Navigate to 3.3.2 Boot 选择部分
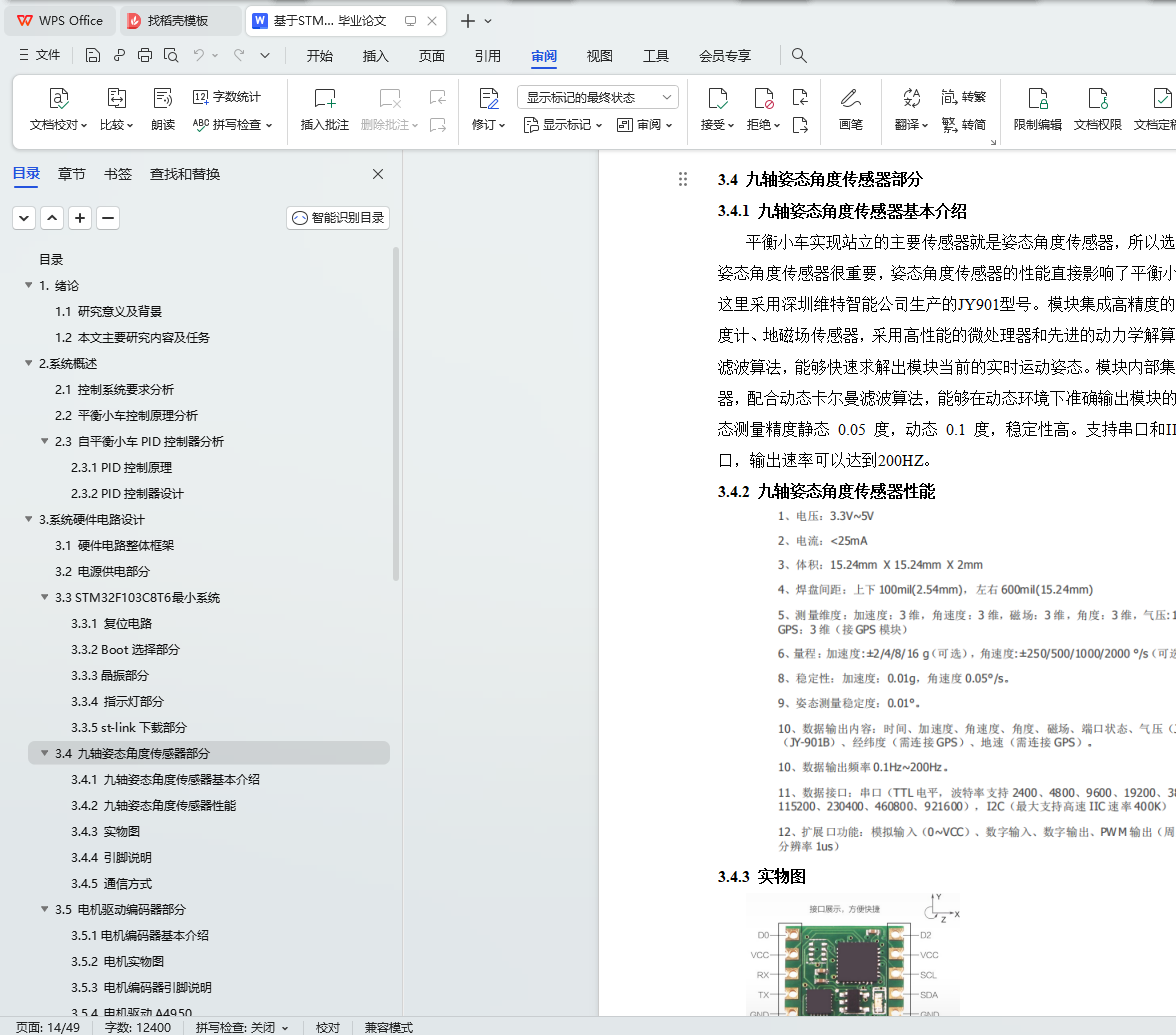 tap(125, 650)
